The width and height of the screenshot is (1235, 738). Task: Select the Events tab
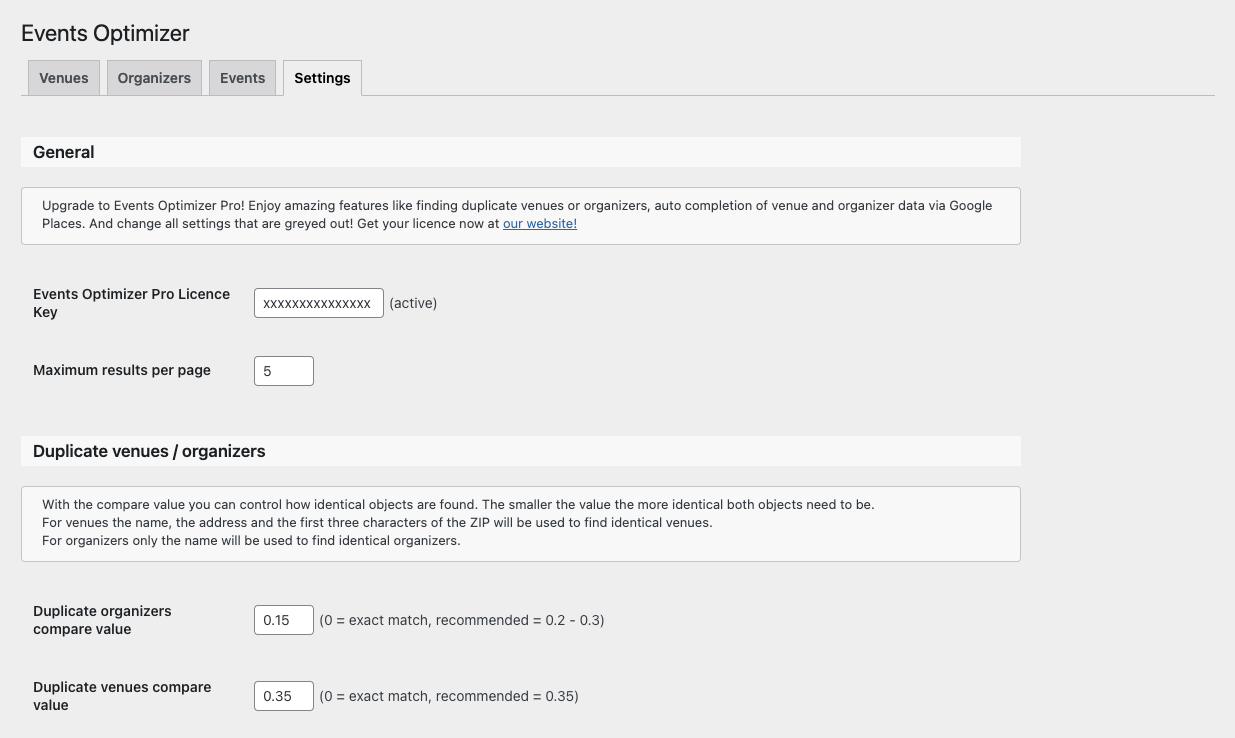click(x=242, y=78)
